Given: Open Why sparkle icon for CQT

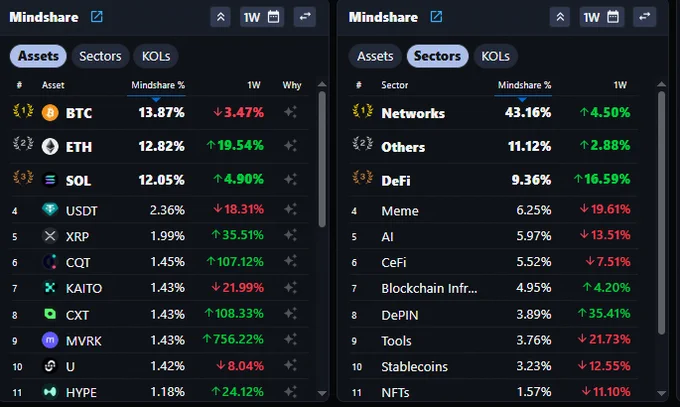Looking at the screenshot, I should (291, 262).
